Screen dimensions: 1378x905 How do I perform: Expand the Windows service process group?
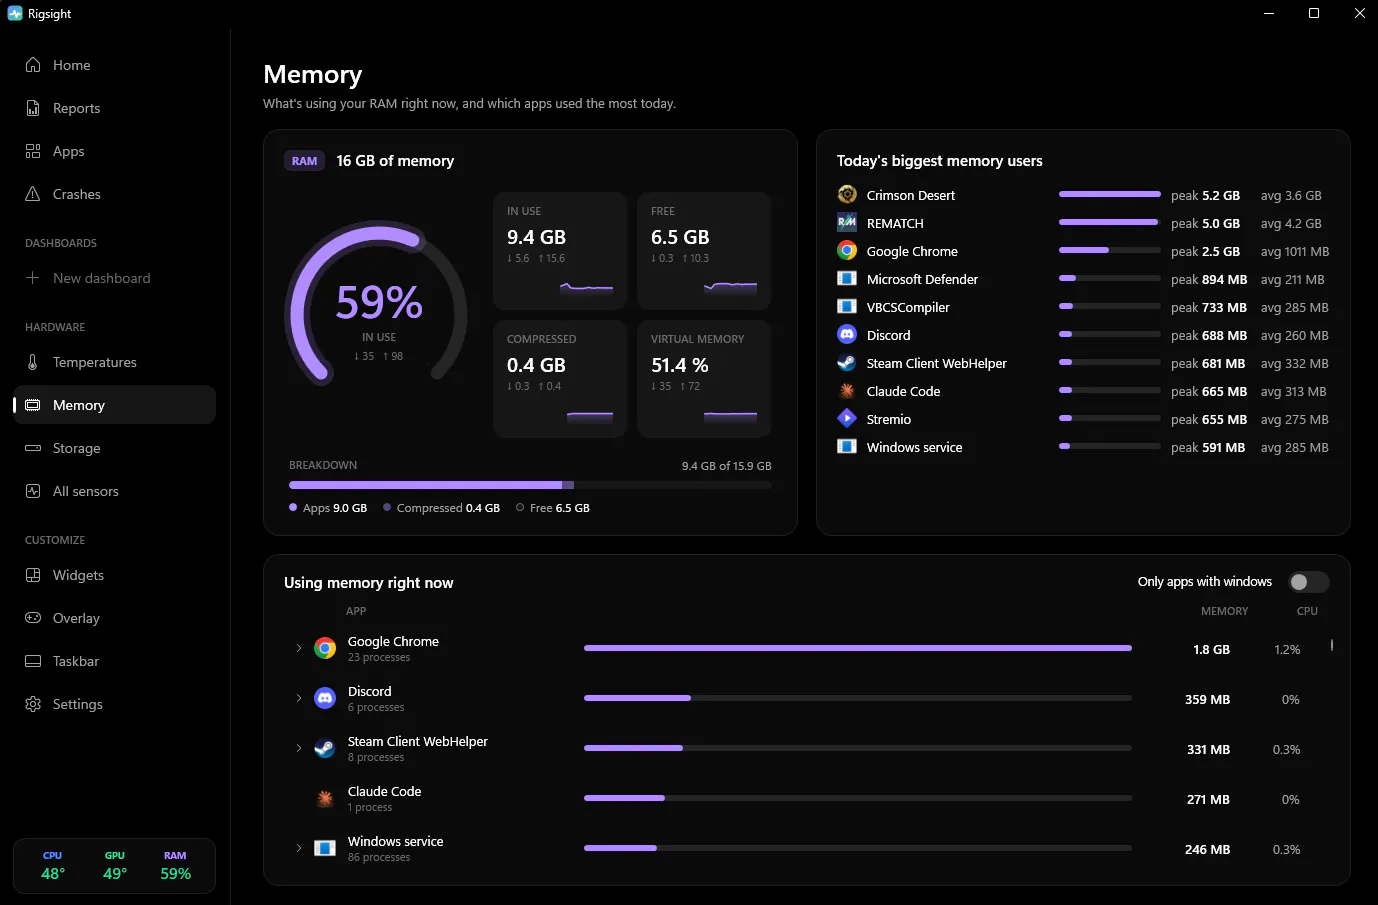(299, 848)
